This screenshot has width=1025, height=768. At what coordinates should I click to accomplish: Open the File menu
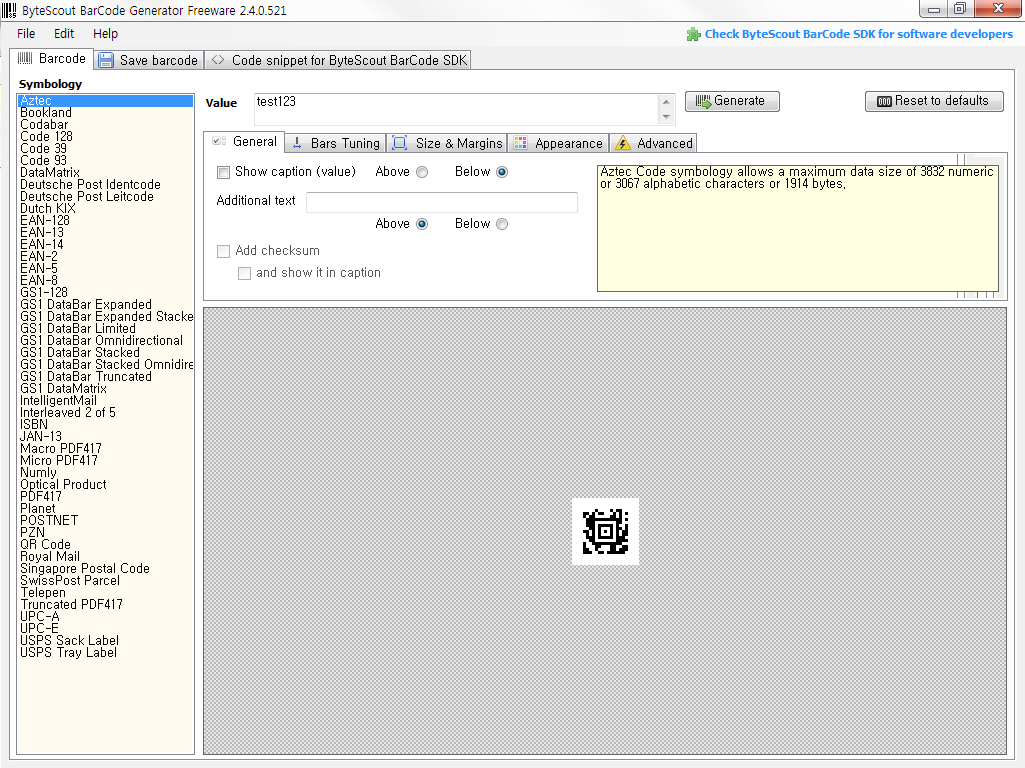[26, 33]
